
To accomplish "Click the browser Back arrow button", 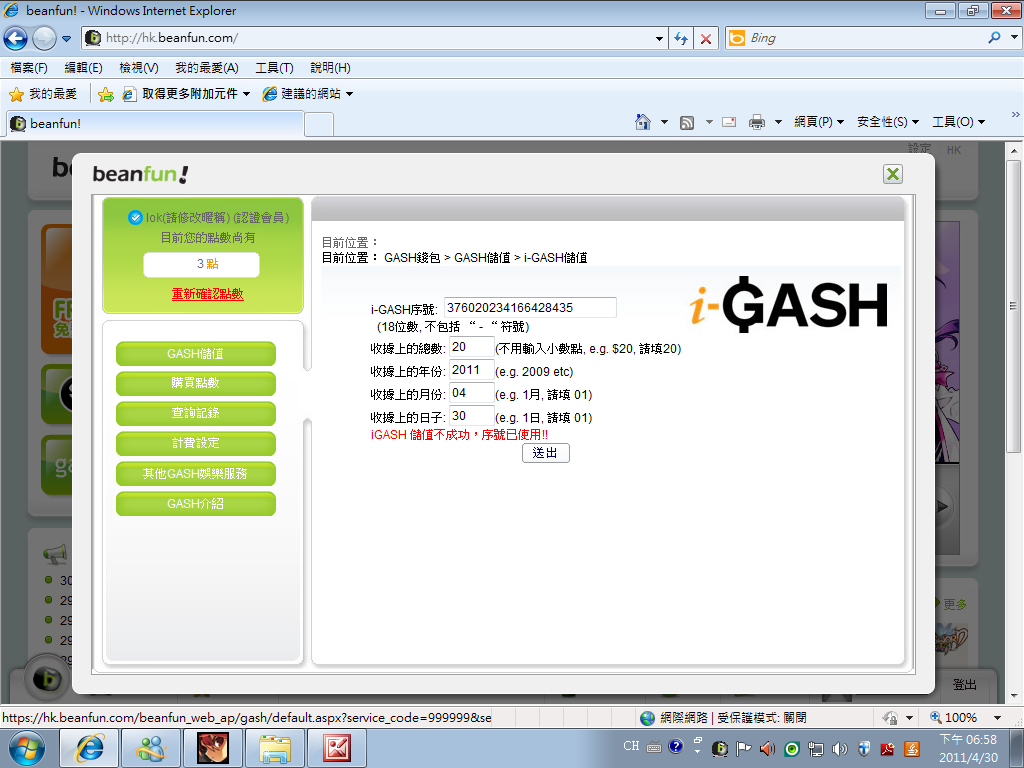I will (x=16, y=38).
